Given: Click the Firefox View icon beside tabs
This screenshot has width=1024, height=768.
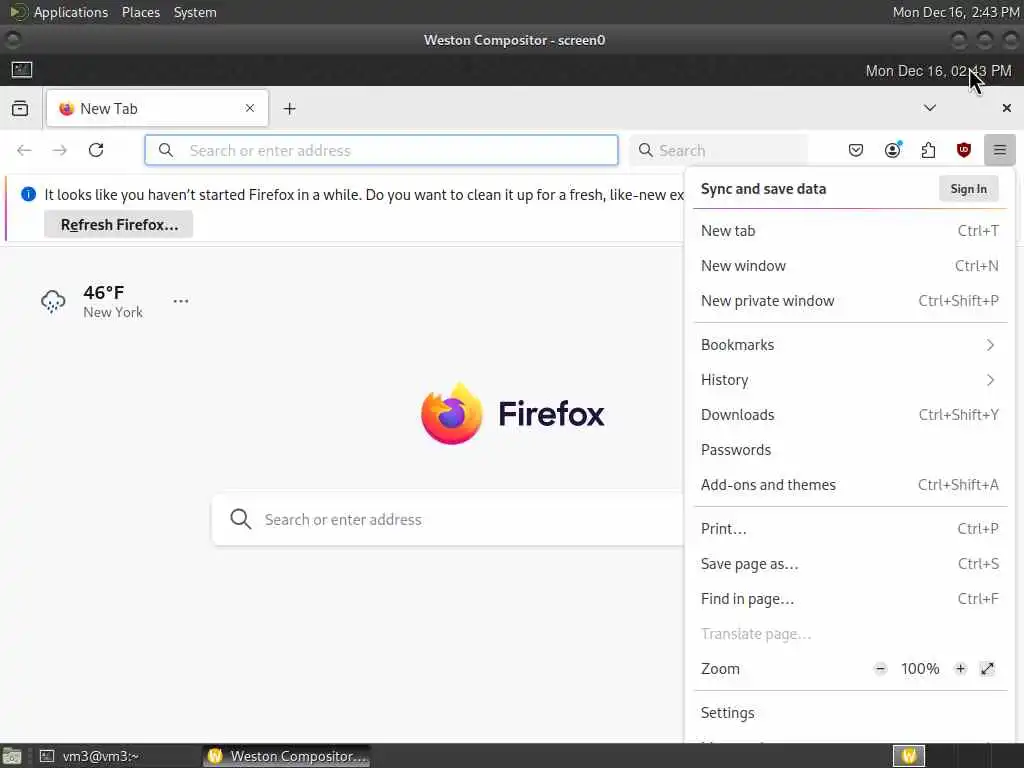Looking at the screenshot, I should (x=20, y=108).
